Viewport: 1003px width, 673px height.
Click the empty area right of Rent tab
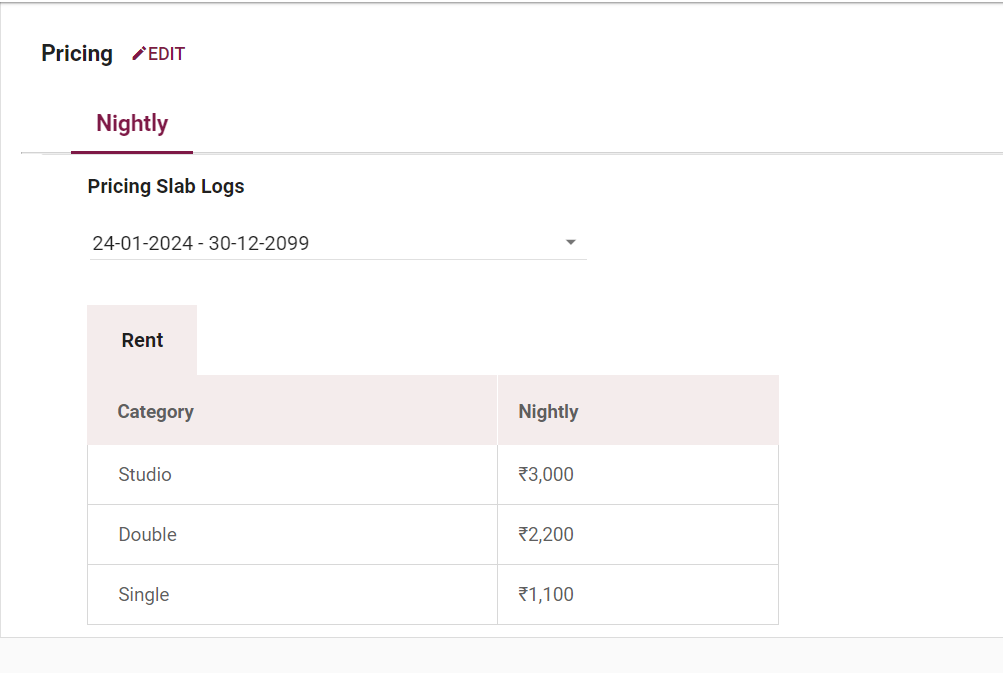click(480, 340)
